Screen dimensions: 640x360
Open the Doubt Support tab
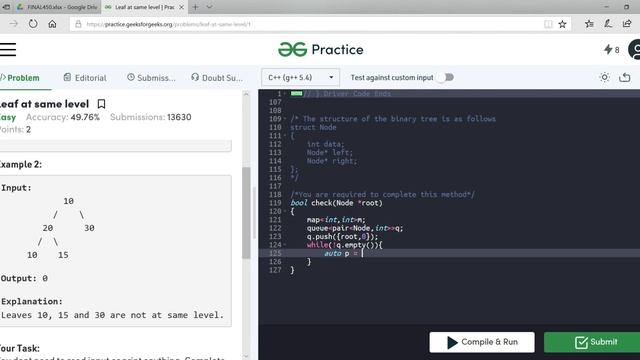click(x=217, y=78)
